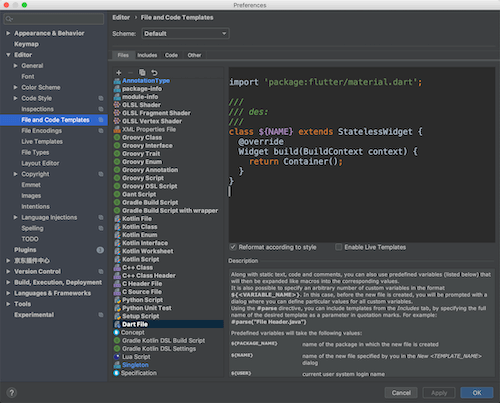Expand the Tools section
The height and width of the screenshot is (403, 500).
pos(8,304)
